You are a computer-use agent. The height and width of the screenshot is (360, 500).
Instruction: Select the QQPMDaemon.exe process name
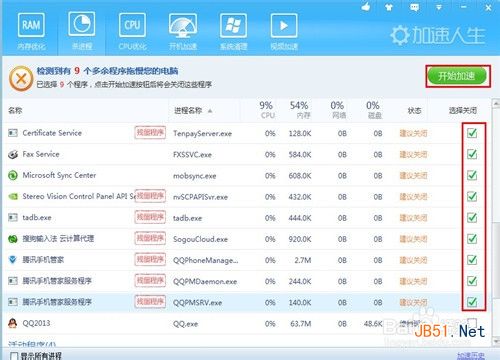[x=205, y=281]
